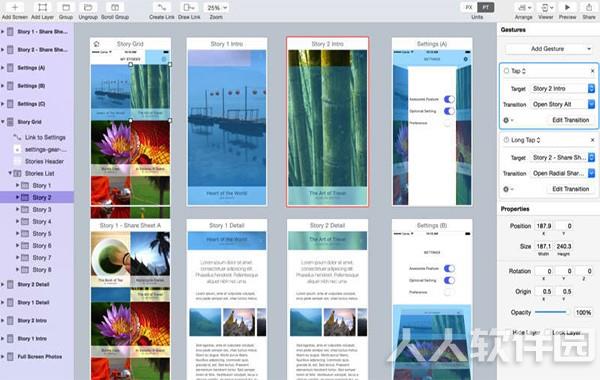Image resolution: width=600 pixels, height=380 pixels.
Task: Click the Ungroup toolbar icon
Action: click(88, 7)
